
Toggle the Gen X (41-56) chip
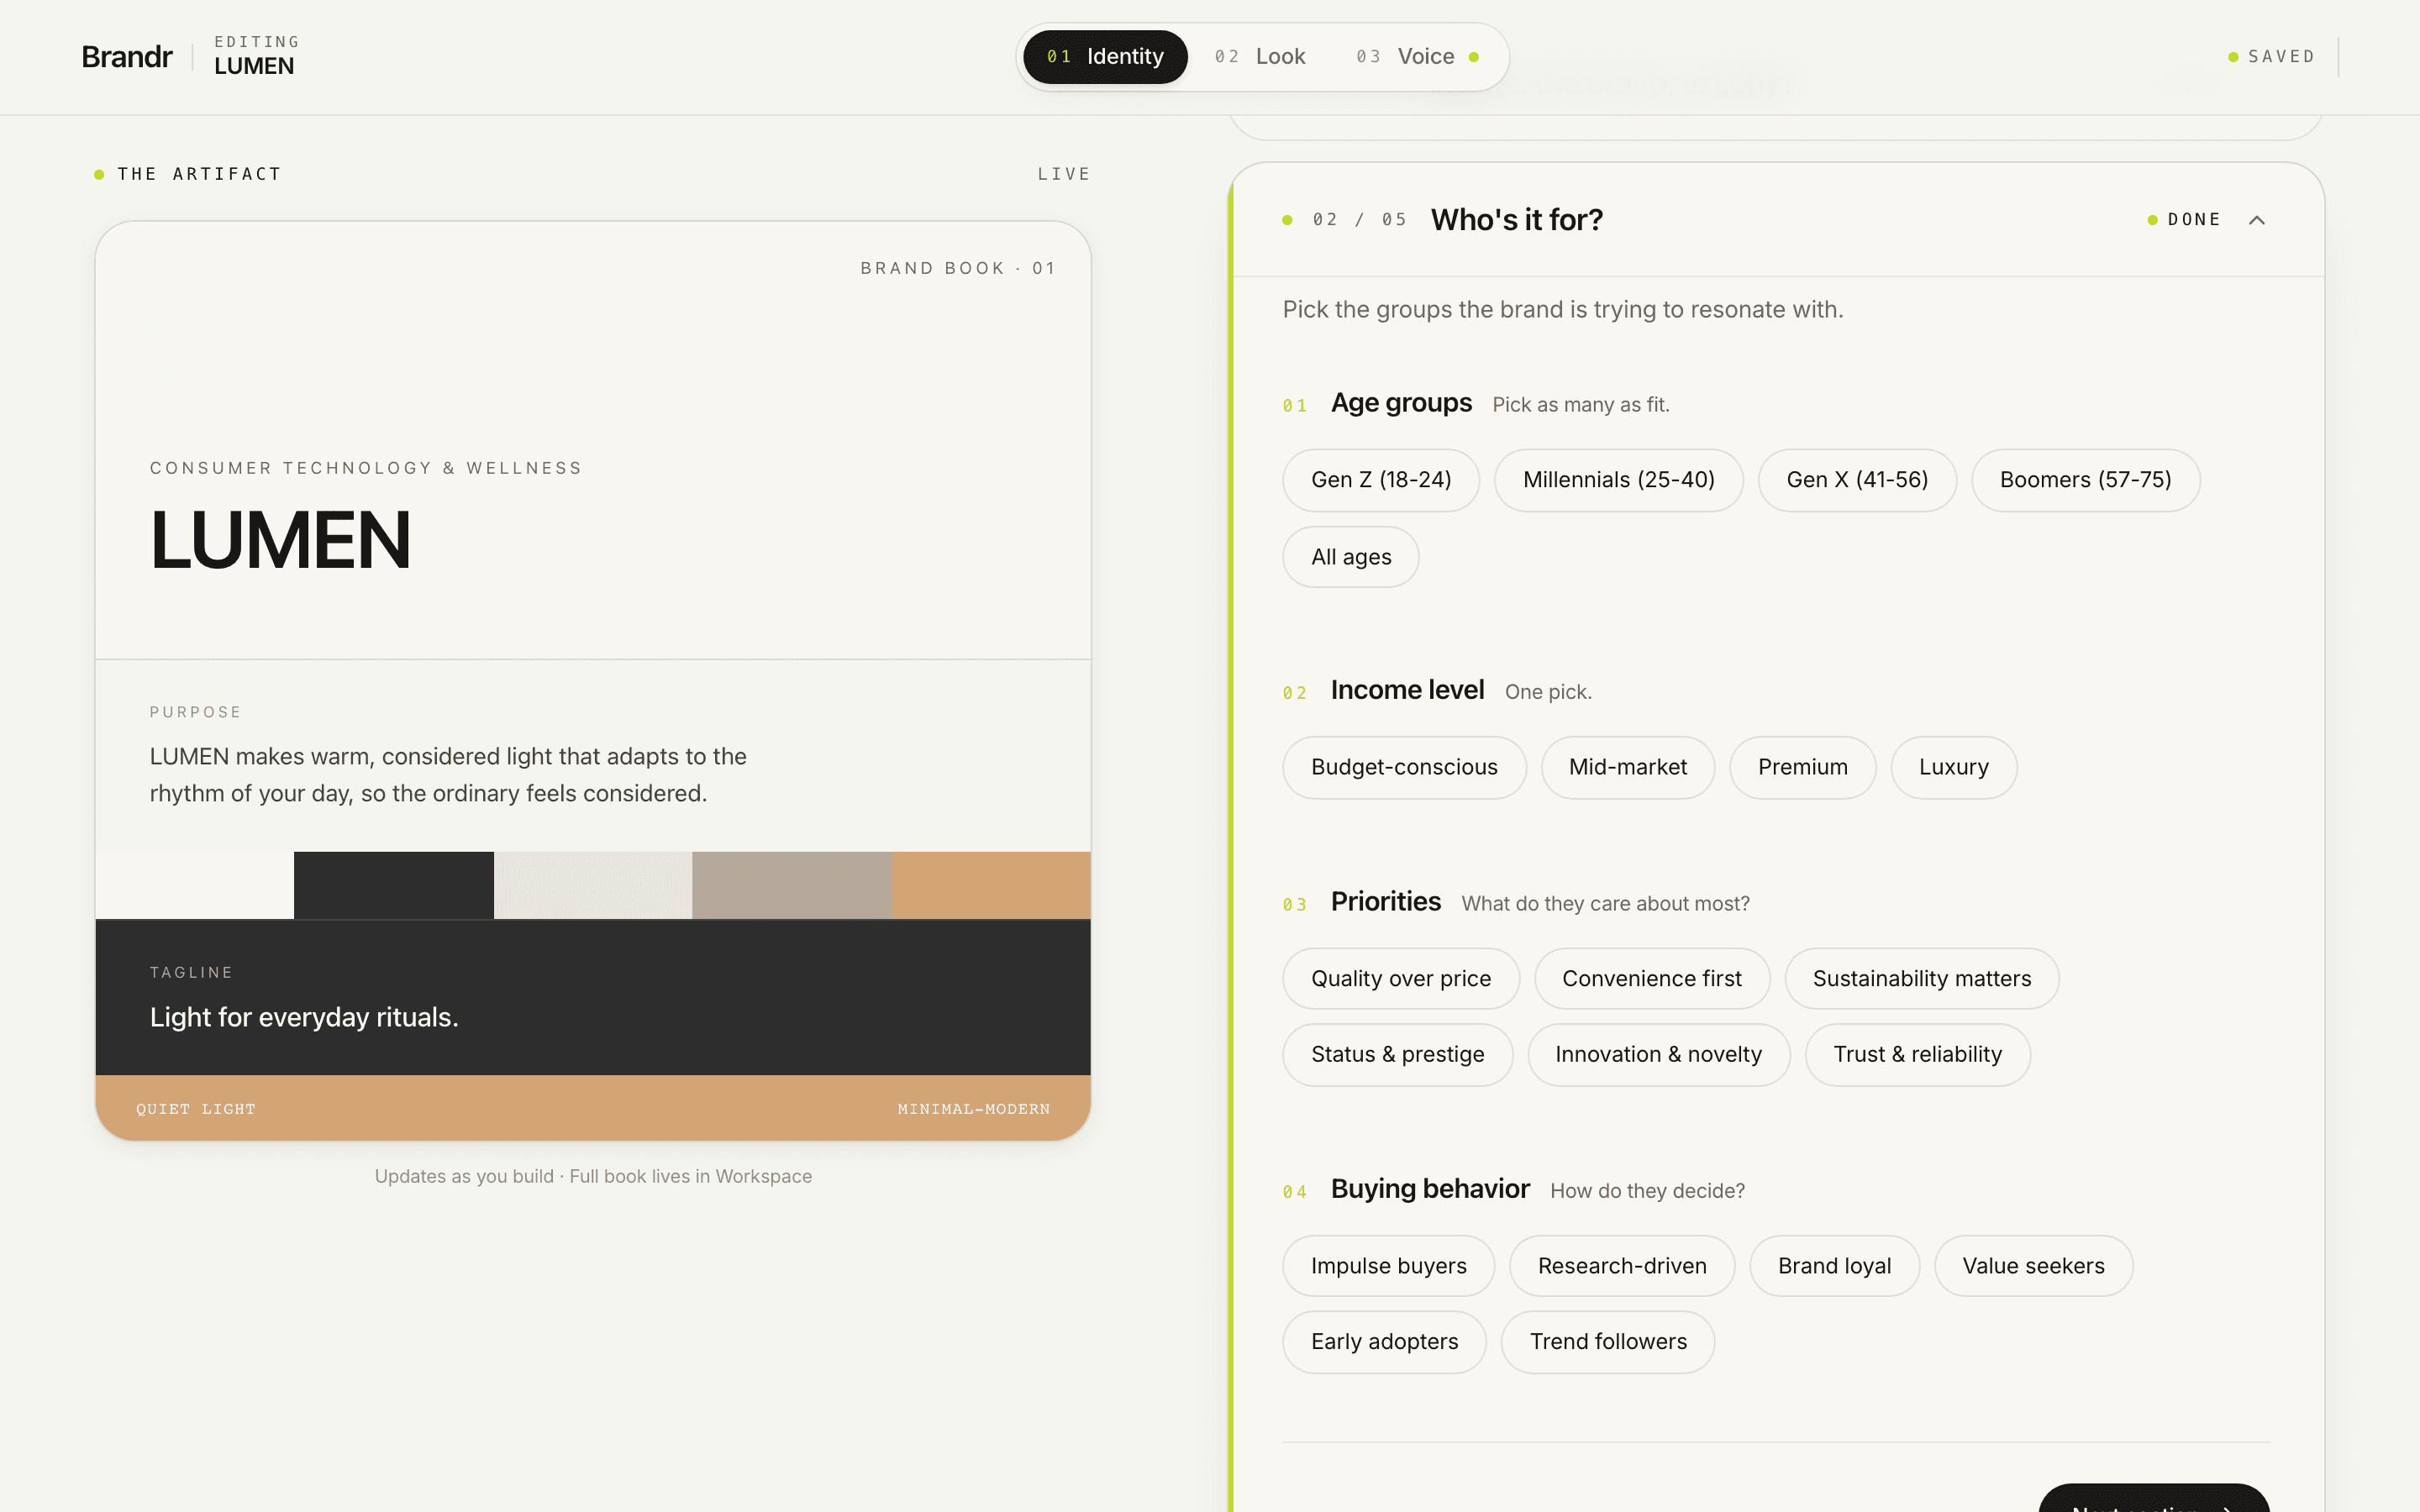tap(1857, 480)
